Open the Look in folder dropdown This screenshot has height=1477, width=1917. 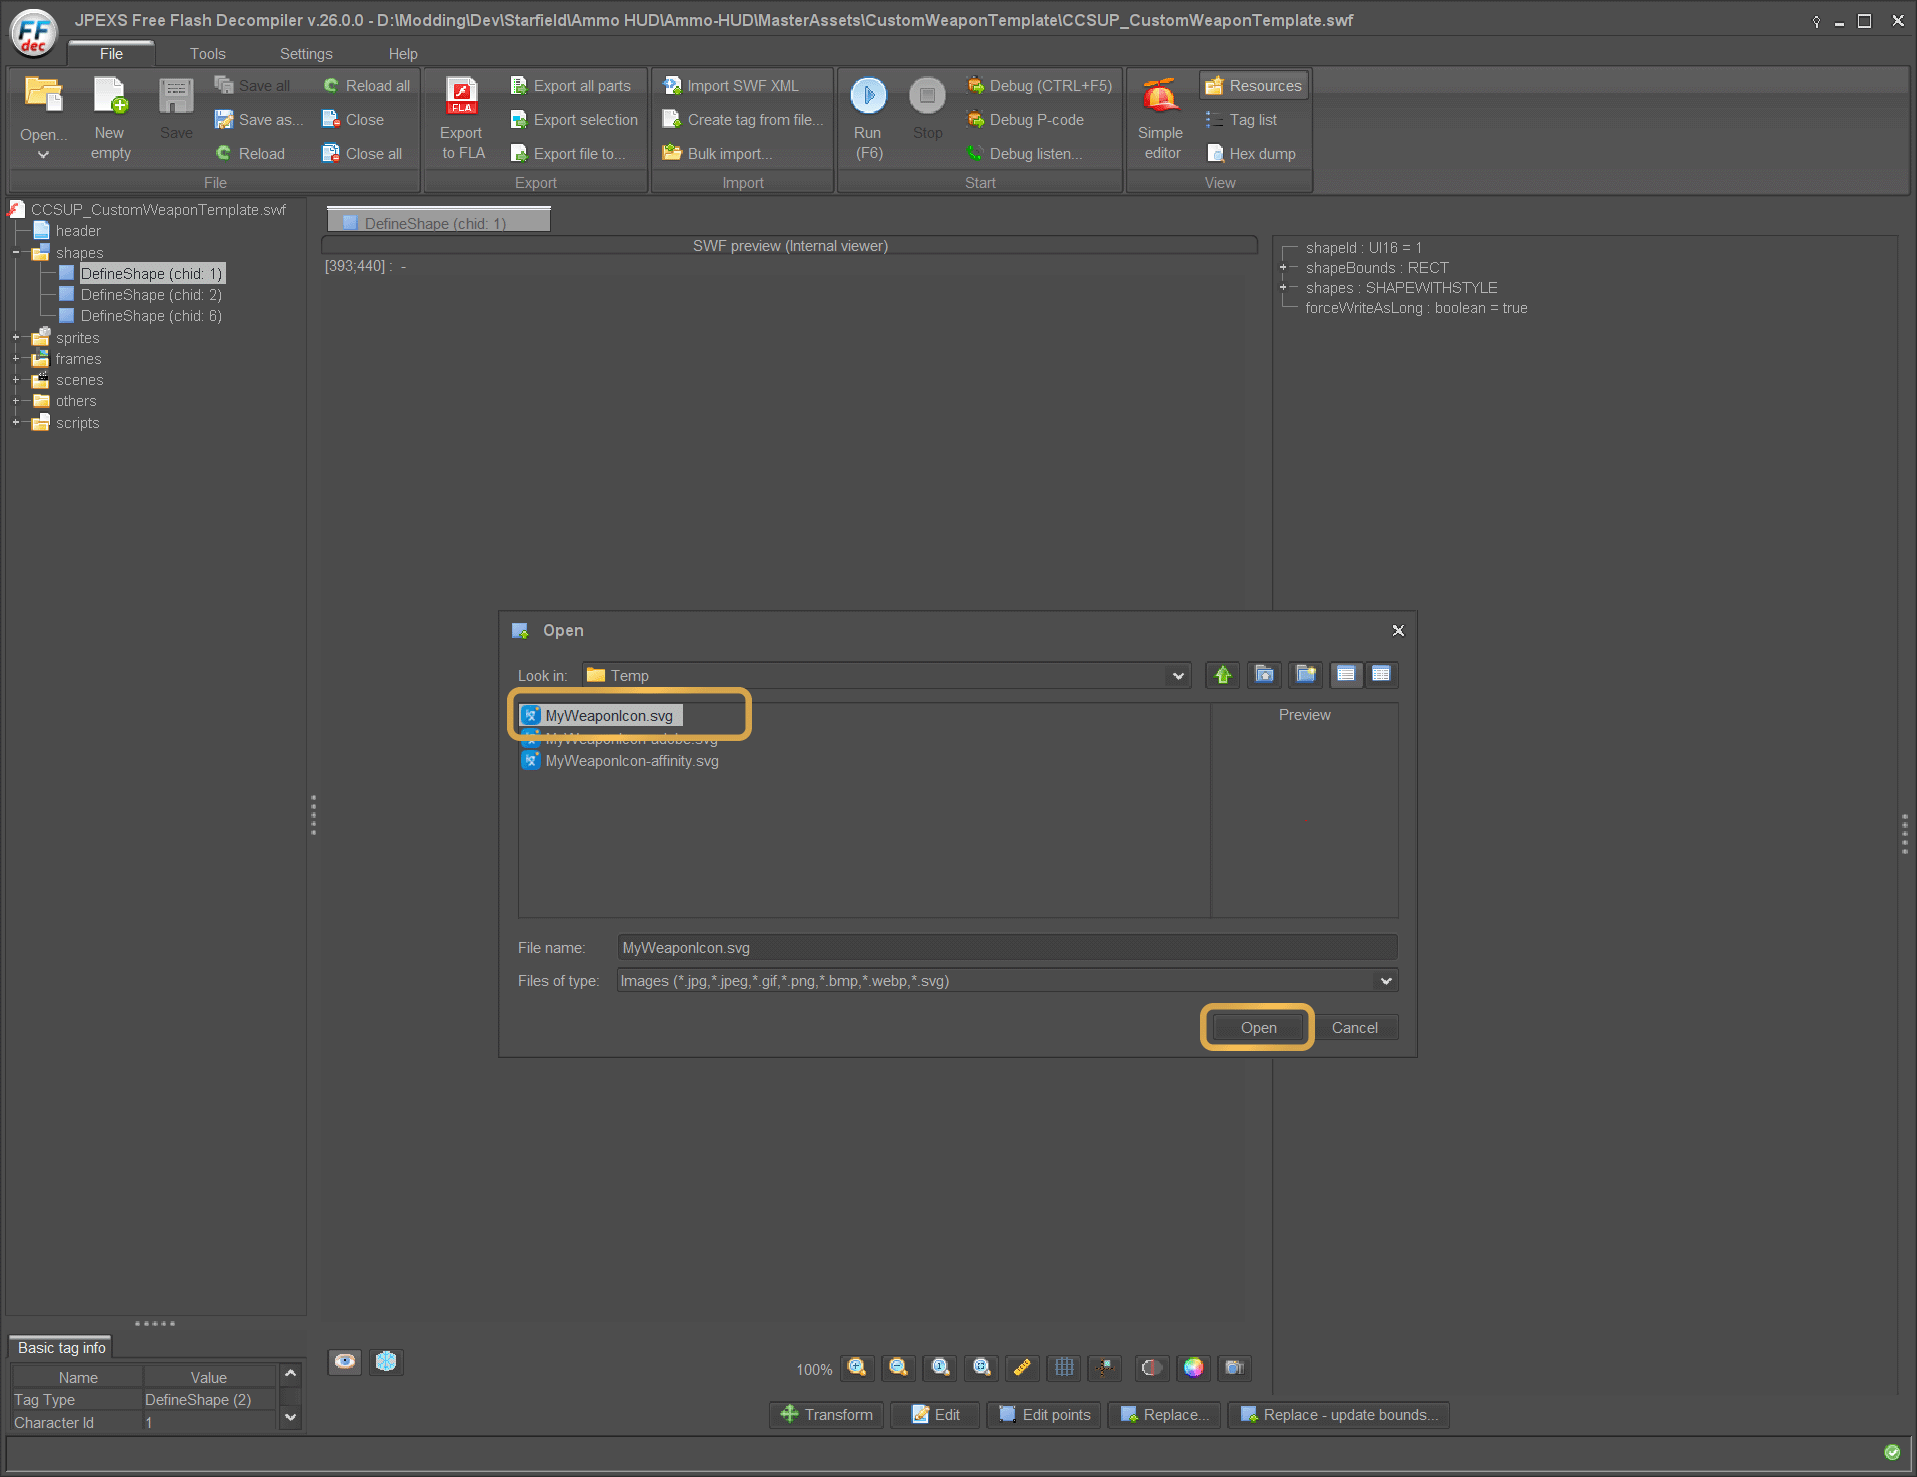pos(1178,676)
